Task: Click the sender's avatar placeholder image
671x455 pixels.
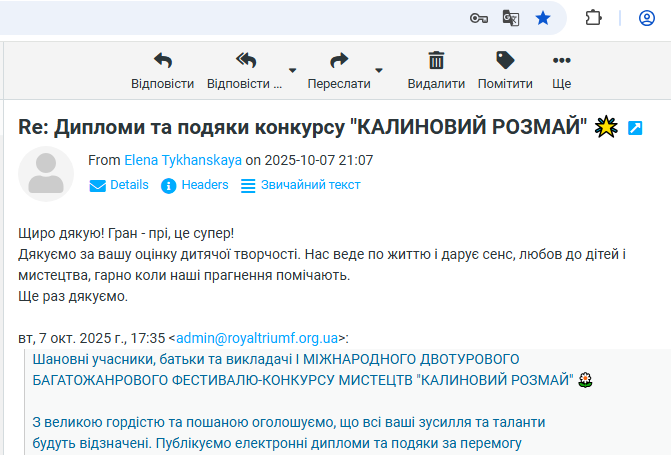Action: [x=46, y=173]
